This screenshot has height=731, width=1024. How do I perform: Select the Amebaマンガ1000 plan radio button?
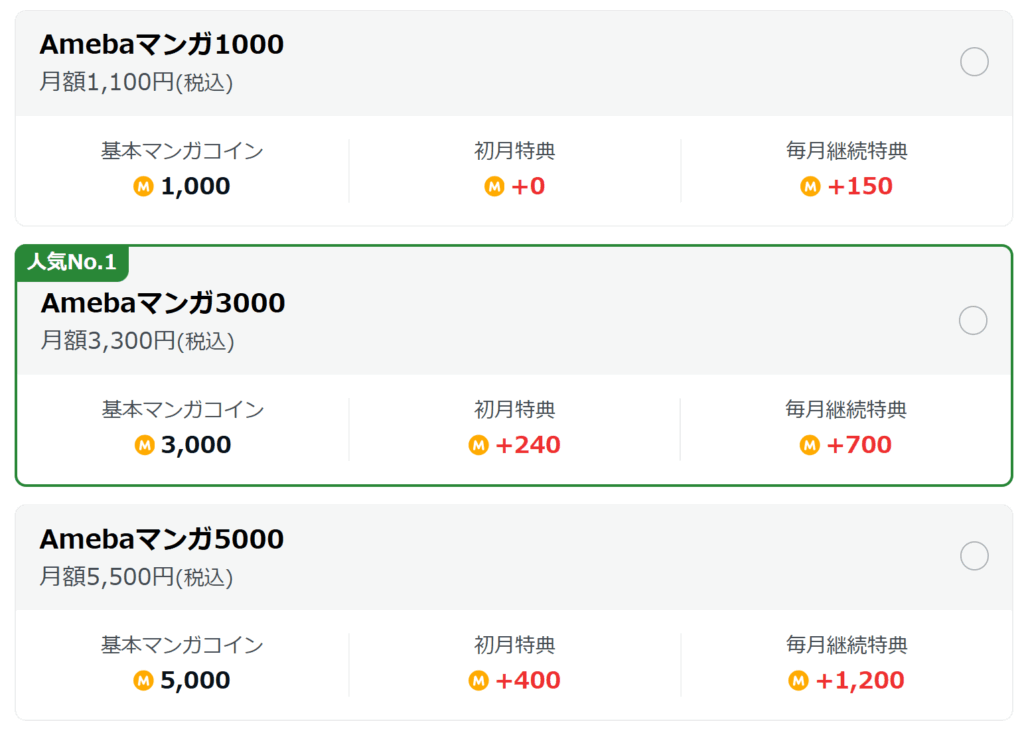click(x=974, y=62)
